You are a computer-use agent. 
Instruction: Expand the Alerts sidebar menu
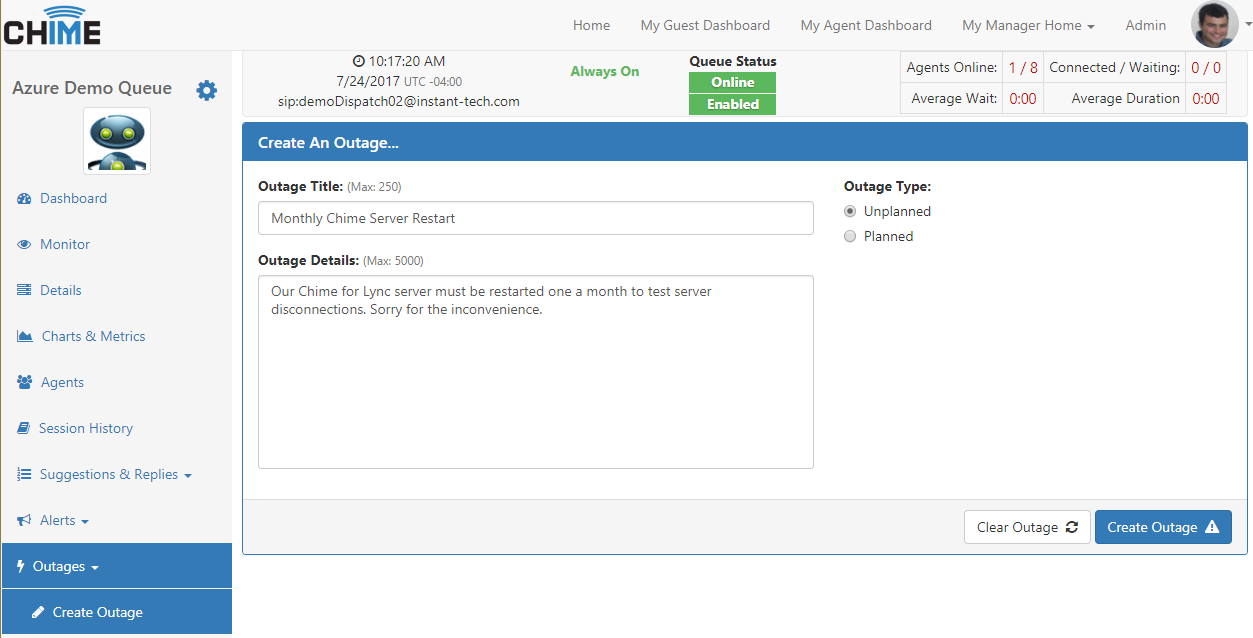pos(64,520)
